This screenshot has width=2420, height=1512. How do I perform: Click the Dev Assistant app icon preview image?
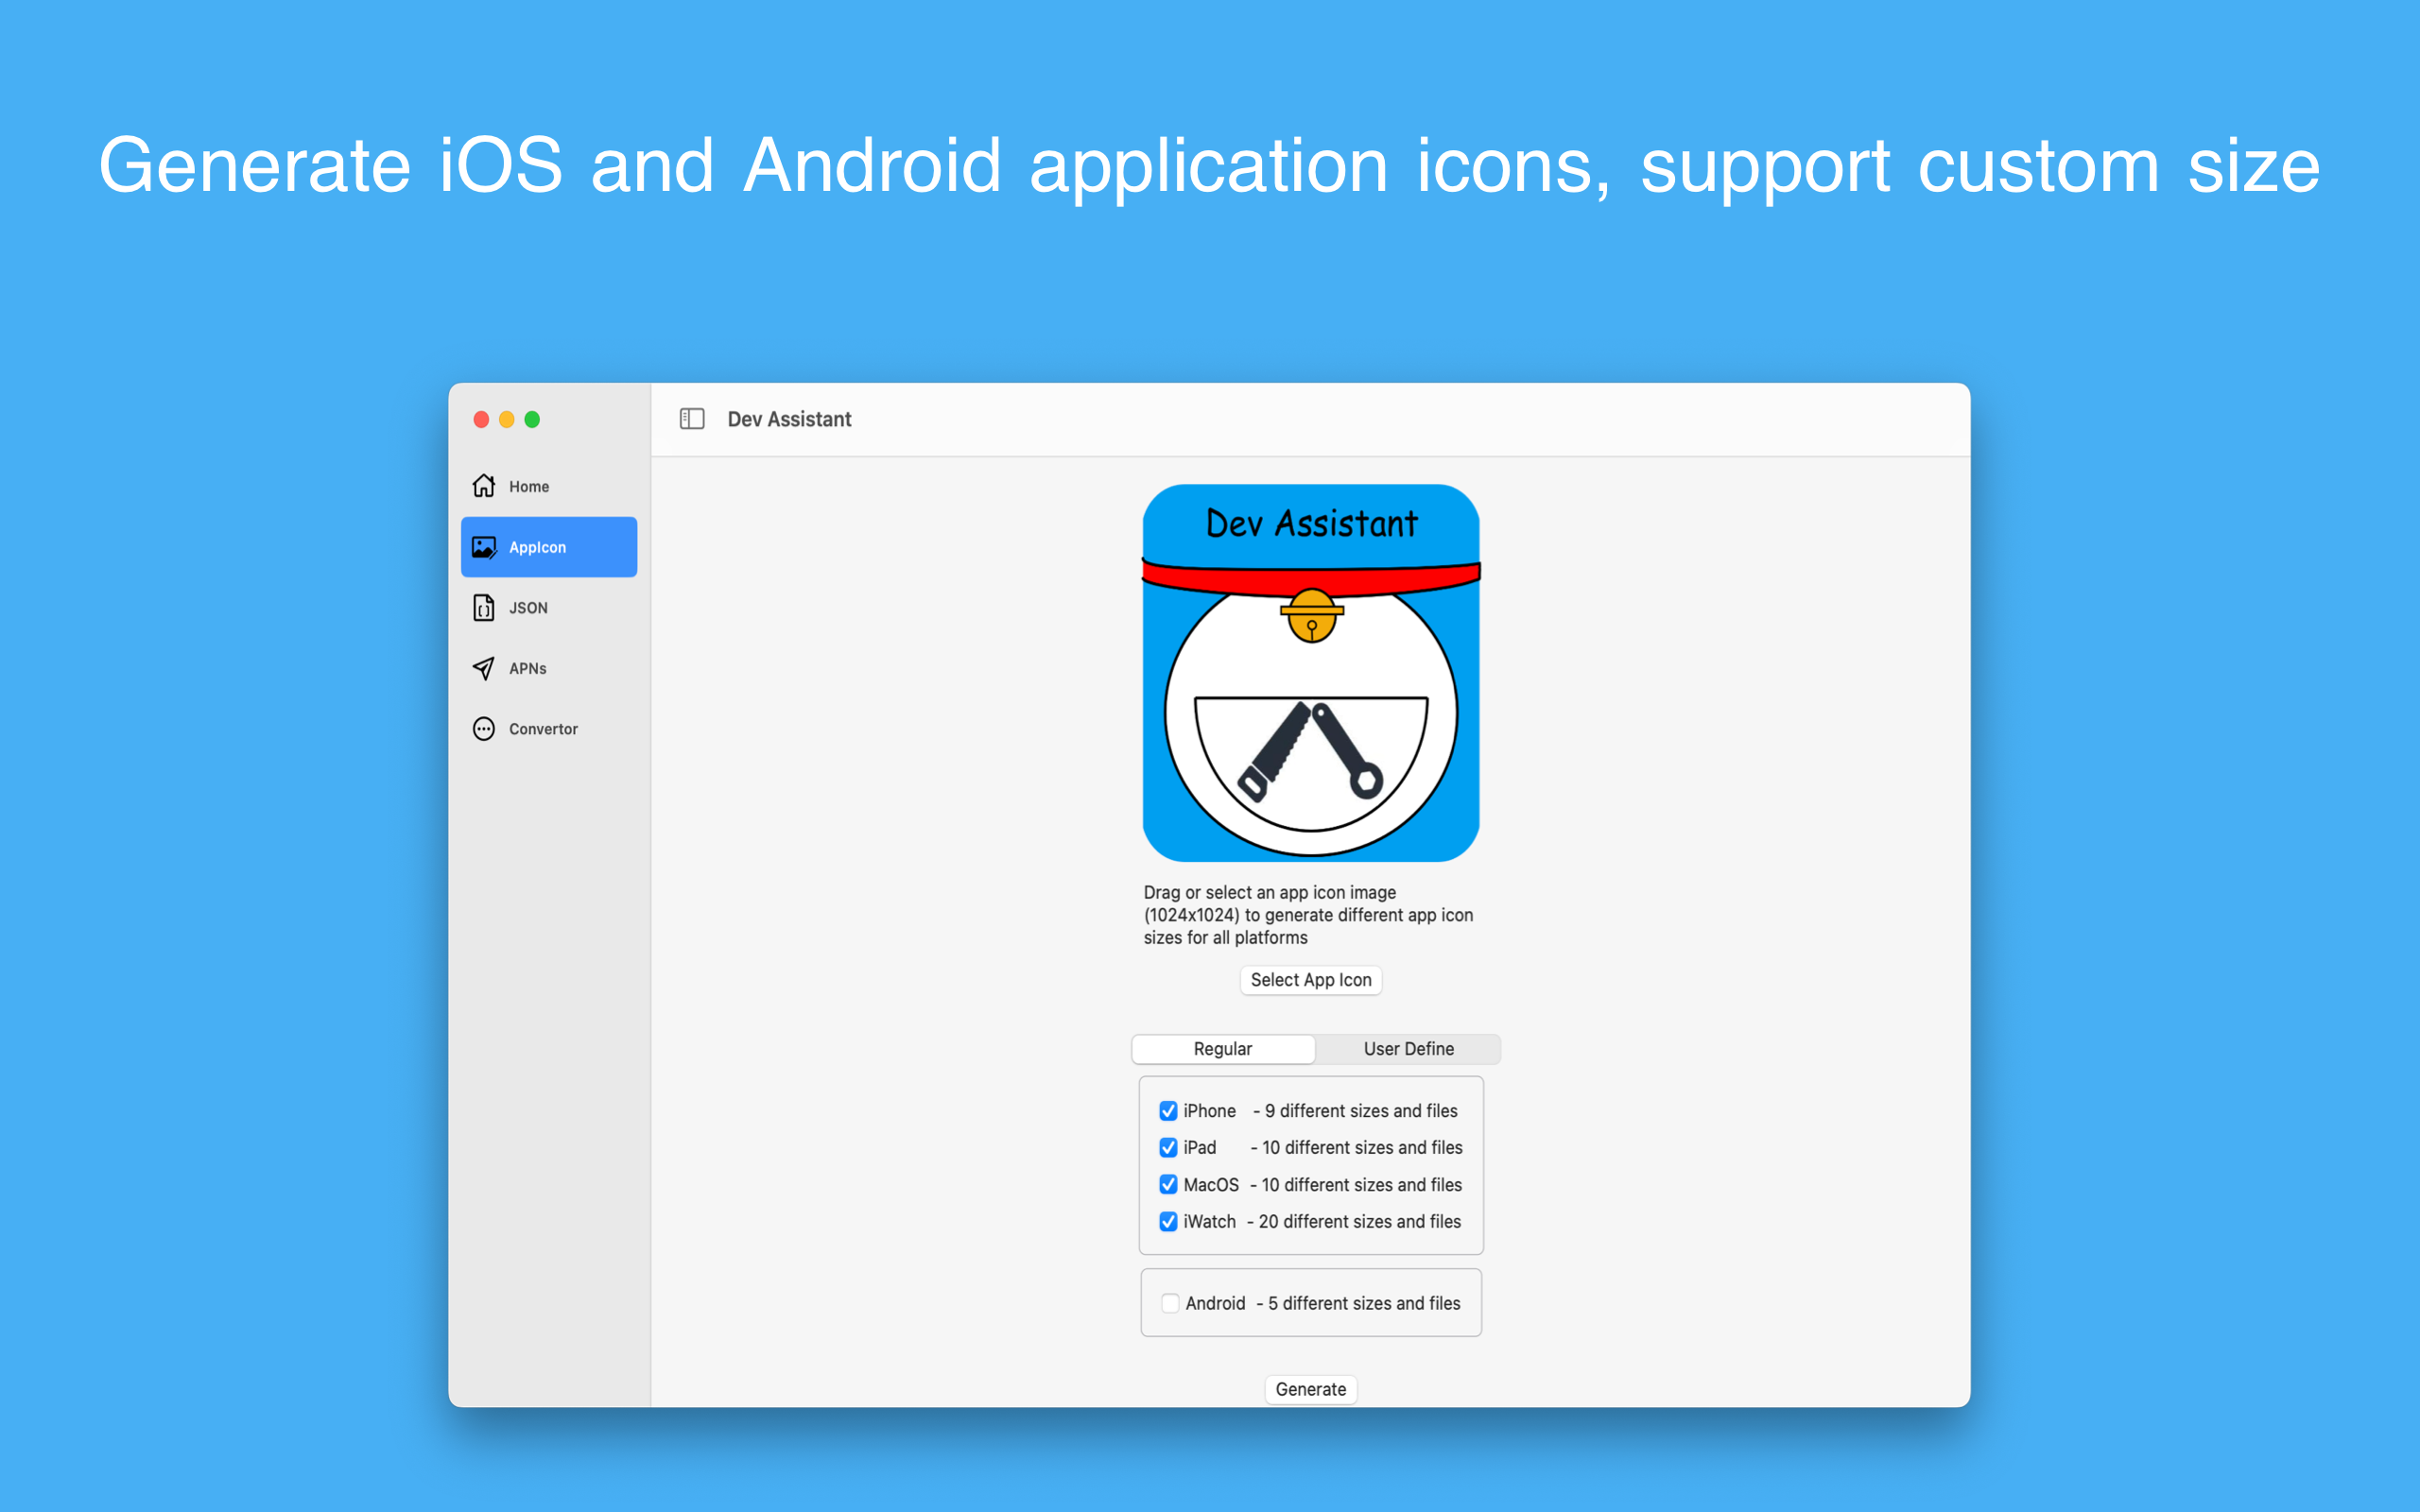point(1311,673)
